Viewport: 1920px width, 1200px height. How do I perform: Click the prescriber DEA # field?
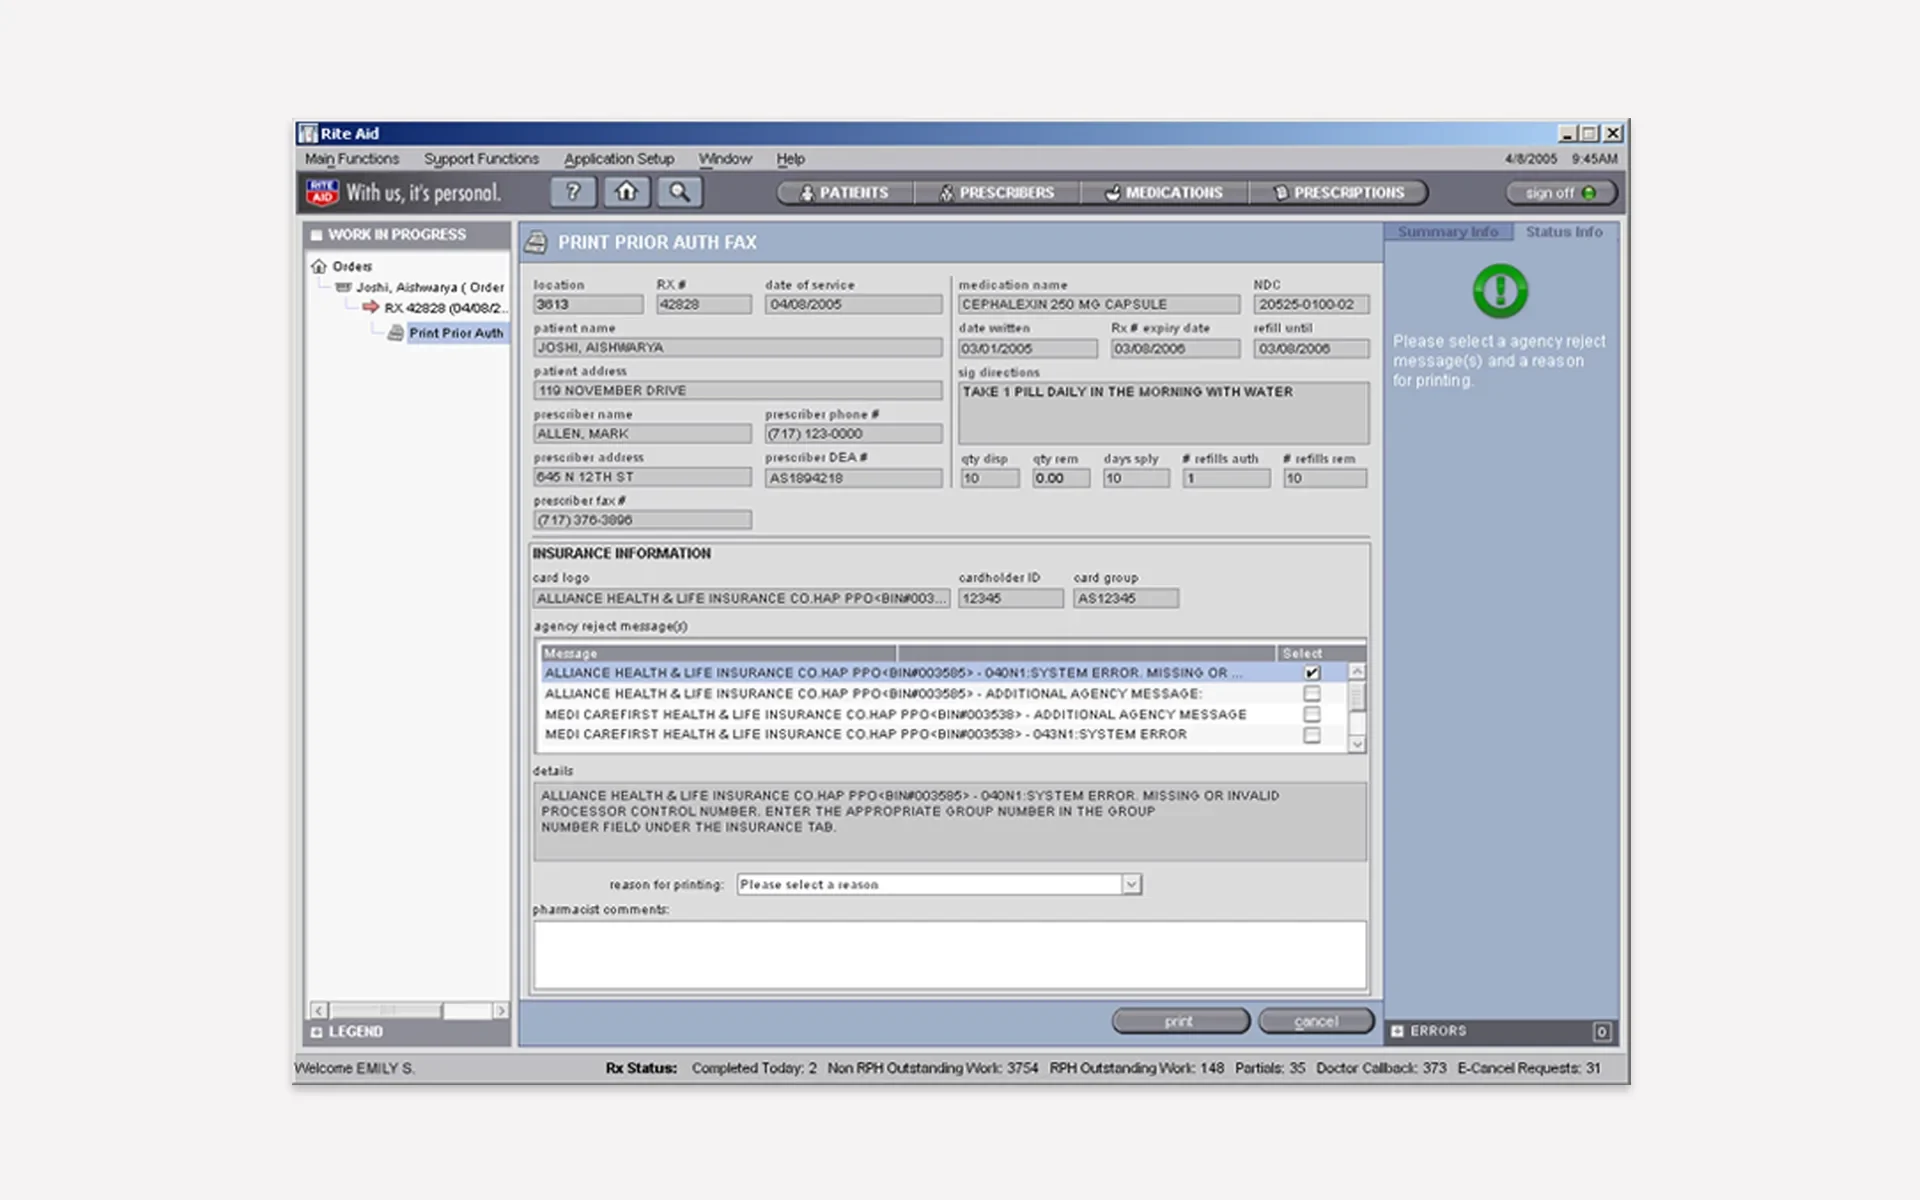pos(853,478)
